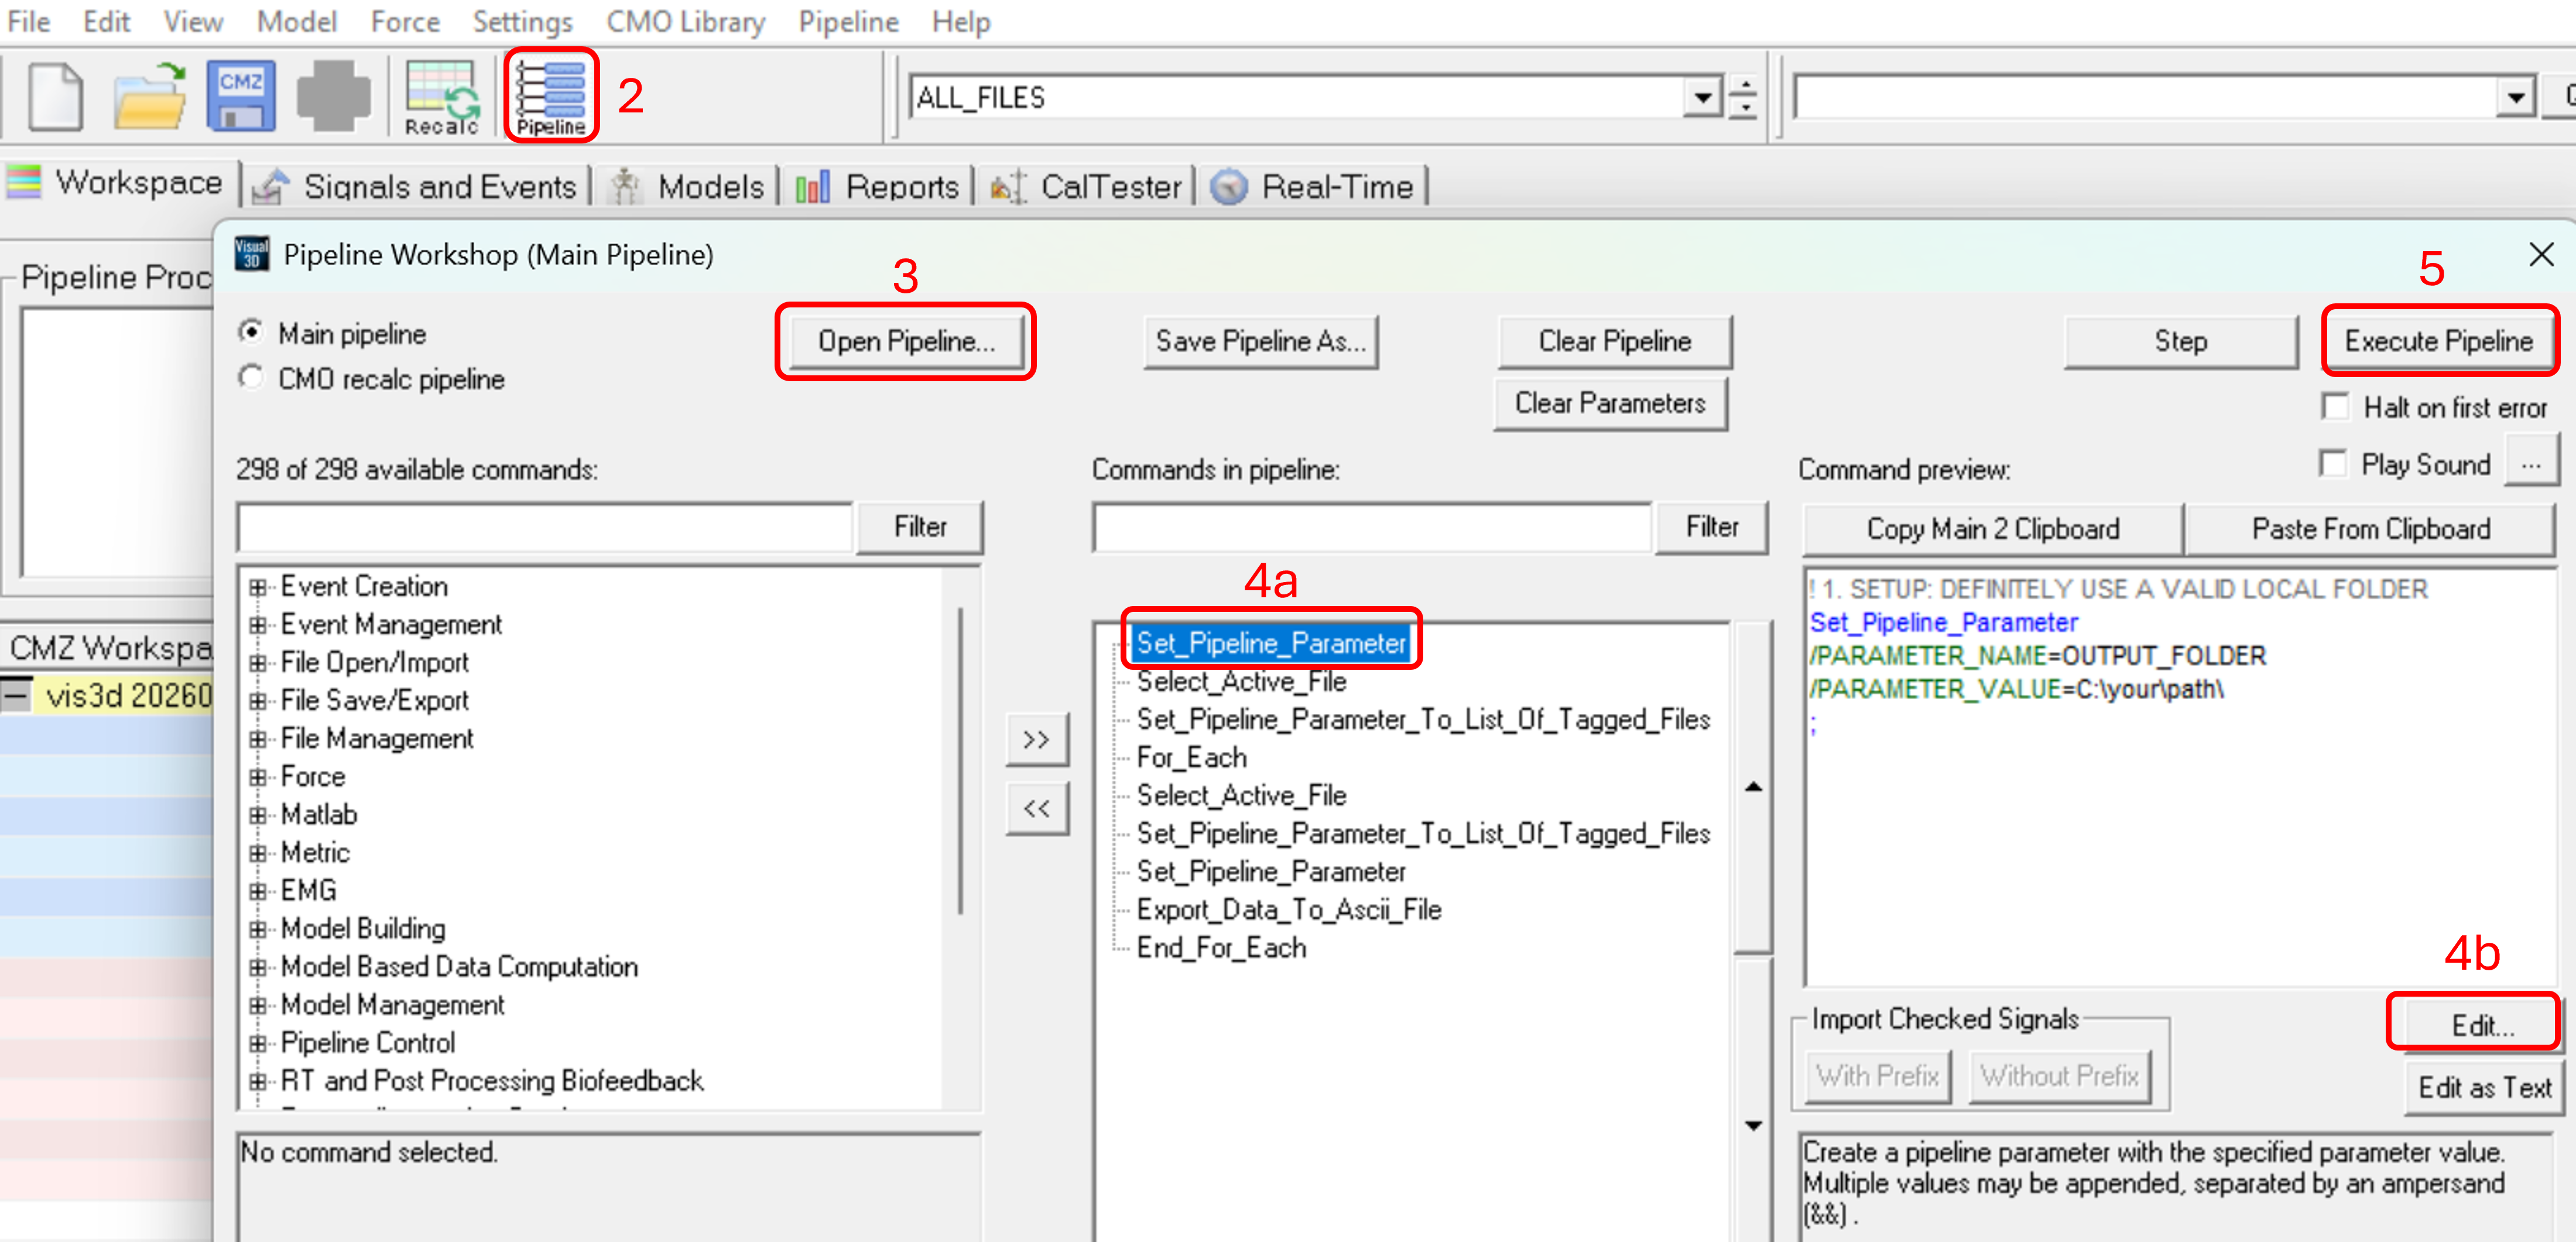2576x1242 pixels.
Task: Expand the Event Creation tree node
Action: pos(258,587)
